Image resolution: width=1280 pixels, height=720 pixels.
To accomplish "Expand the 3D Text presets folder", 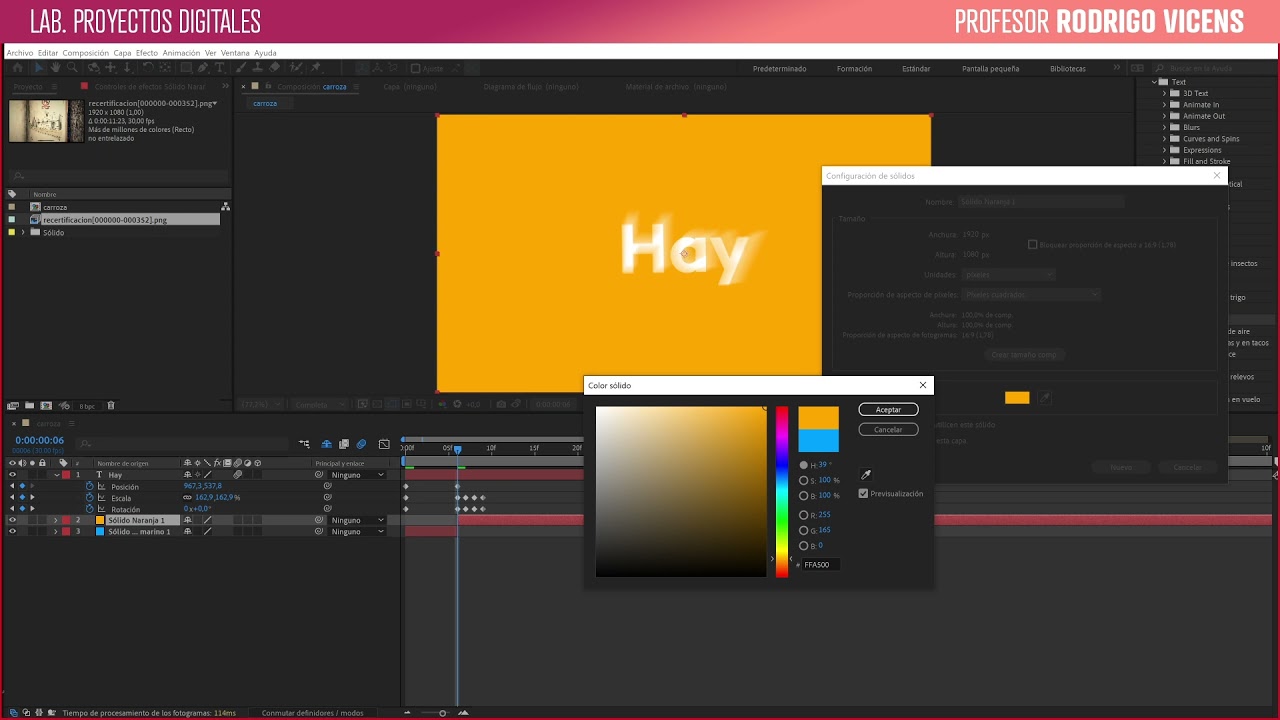I will pos(1165,93).
